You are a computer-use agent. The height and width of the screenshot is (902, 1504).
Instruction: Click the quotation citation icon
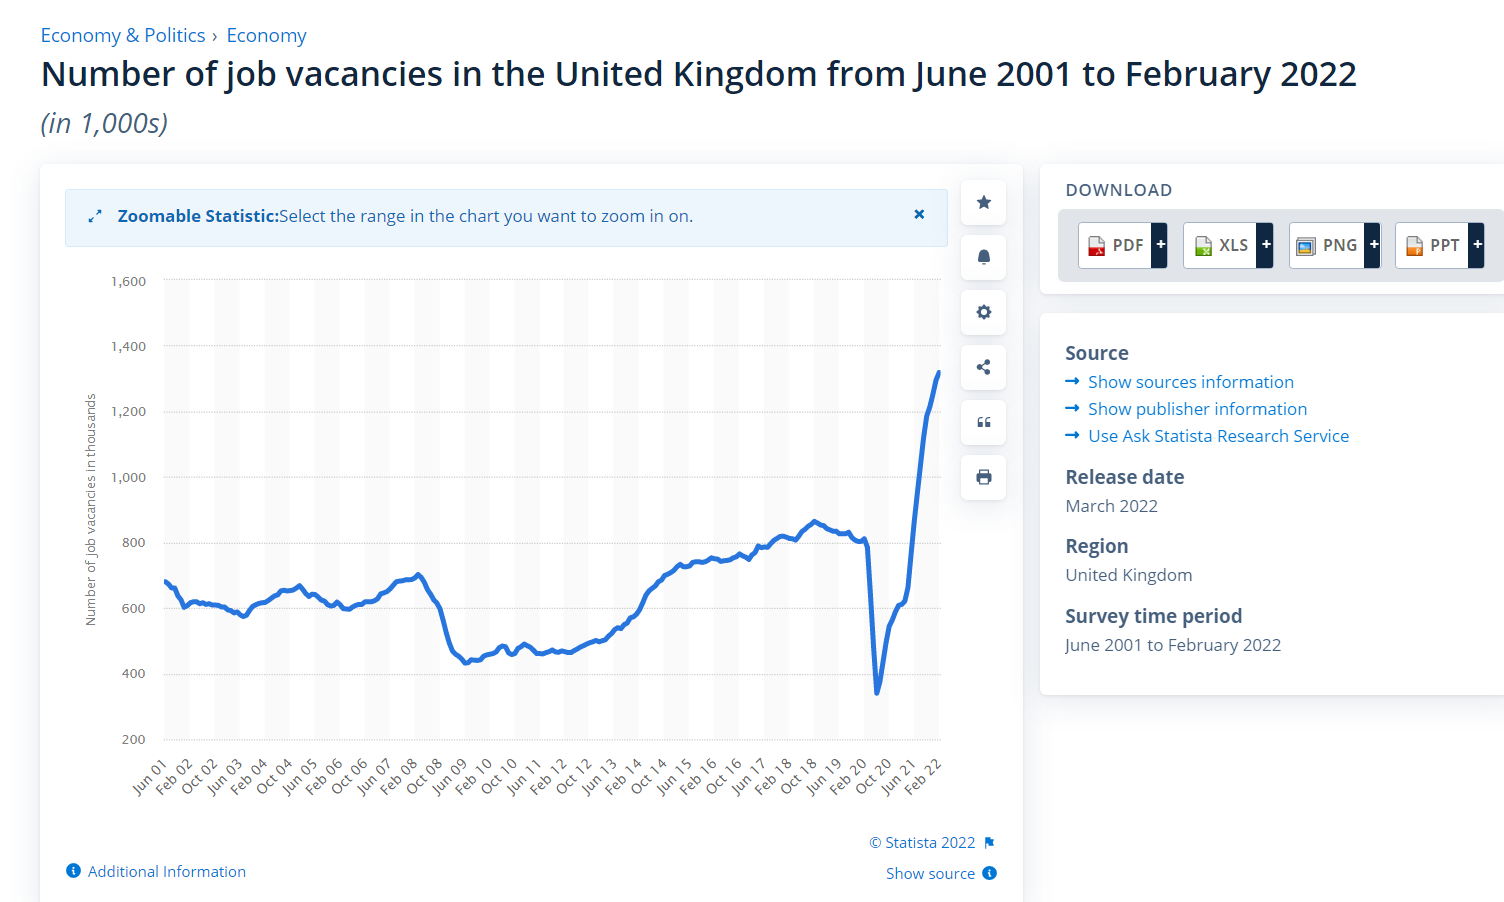984,422
